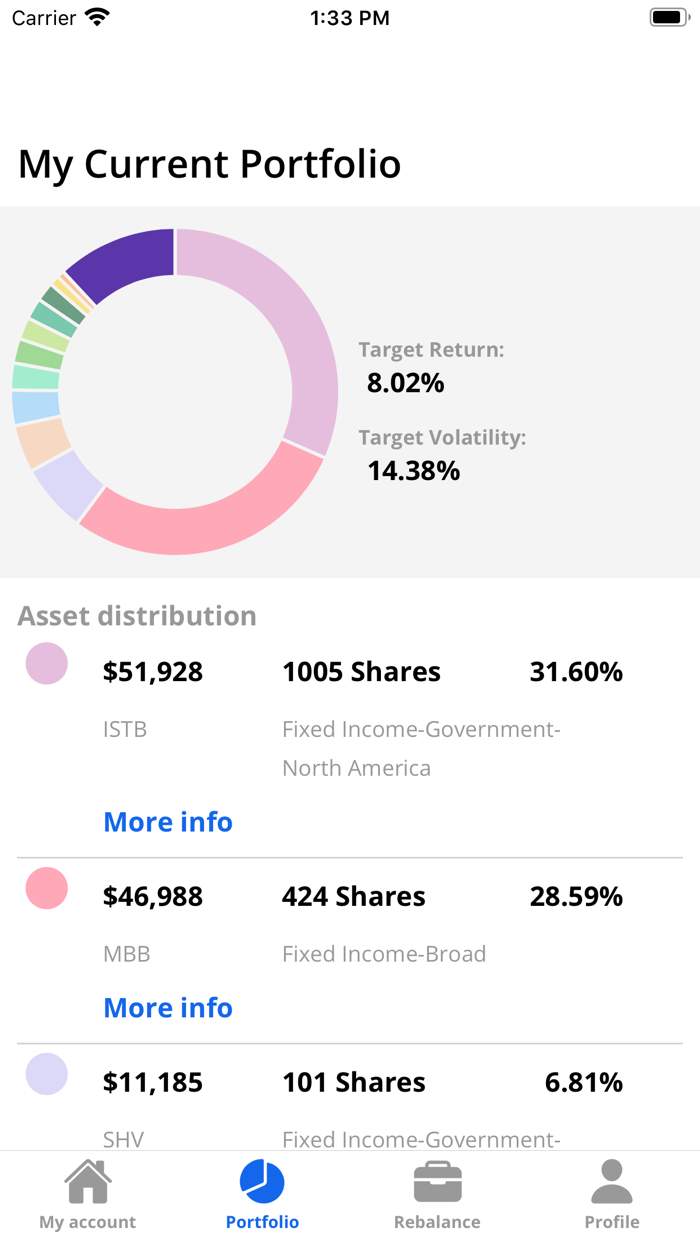Open Rebalance via the briefcase icon
The image size is (700, 1244).
pyautogui.click(x=437, y=1181)
